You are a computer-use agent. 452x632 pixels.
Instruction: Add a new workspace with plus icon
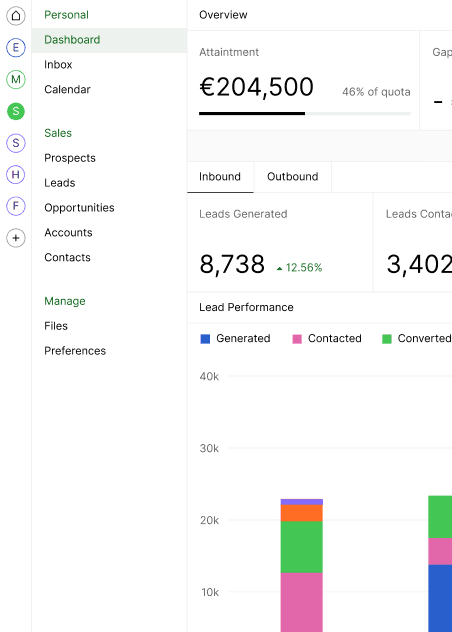[16, 238]
